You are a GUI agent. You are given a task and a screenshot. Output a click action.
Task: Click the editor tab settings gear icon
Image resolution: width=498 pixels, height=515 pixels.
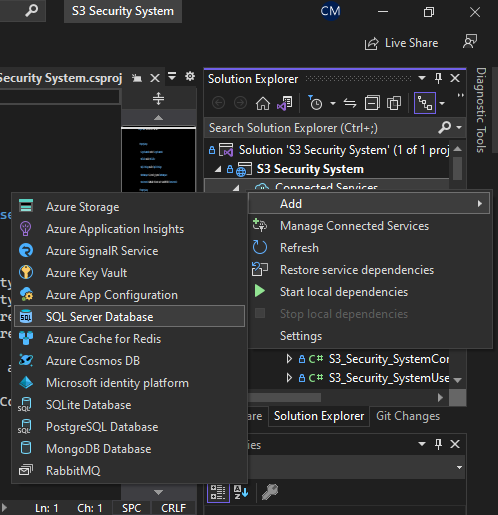pos(190,76)
